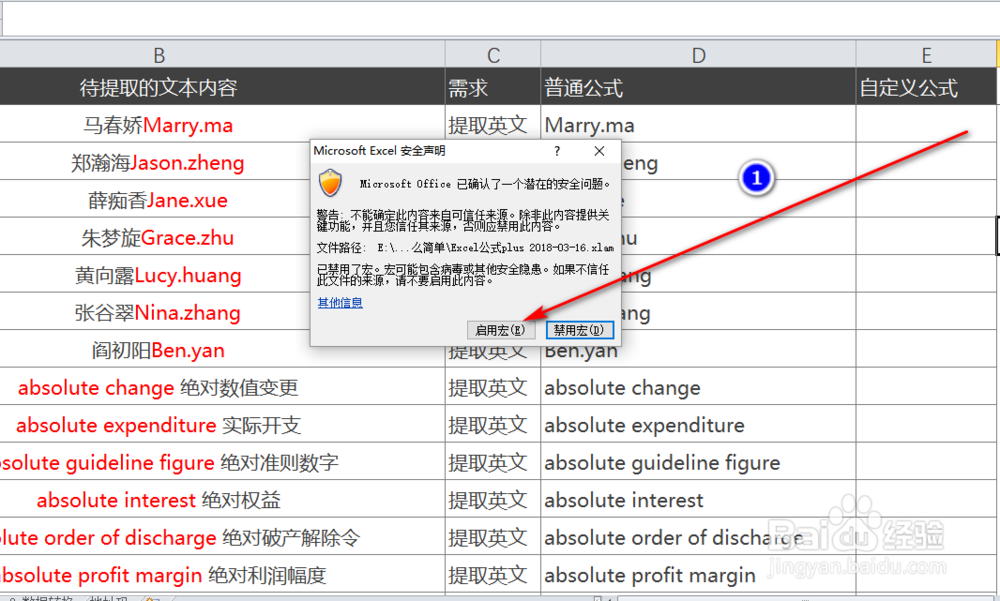1000x601 pixels.
Task: Select column E header labeled 自定义公式
Action: 926,54
